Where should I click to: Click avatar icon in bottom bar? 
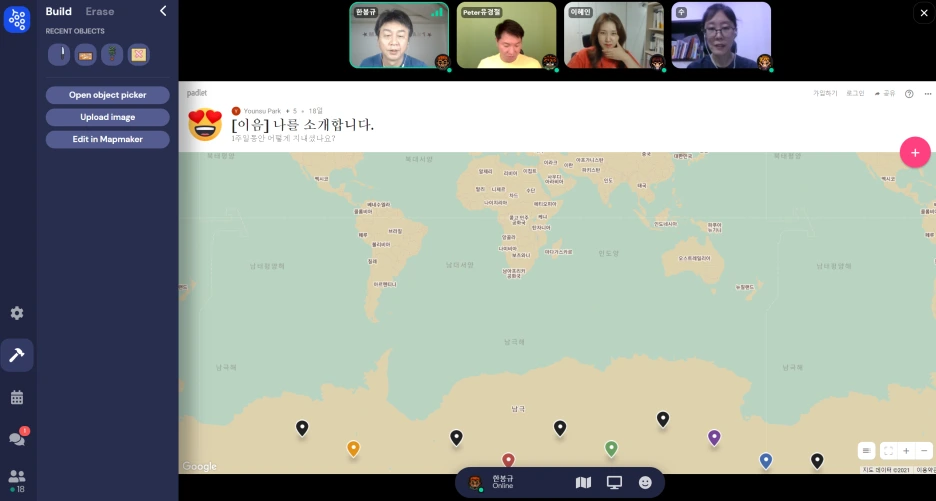pos(475,482)
